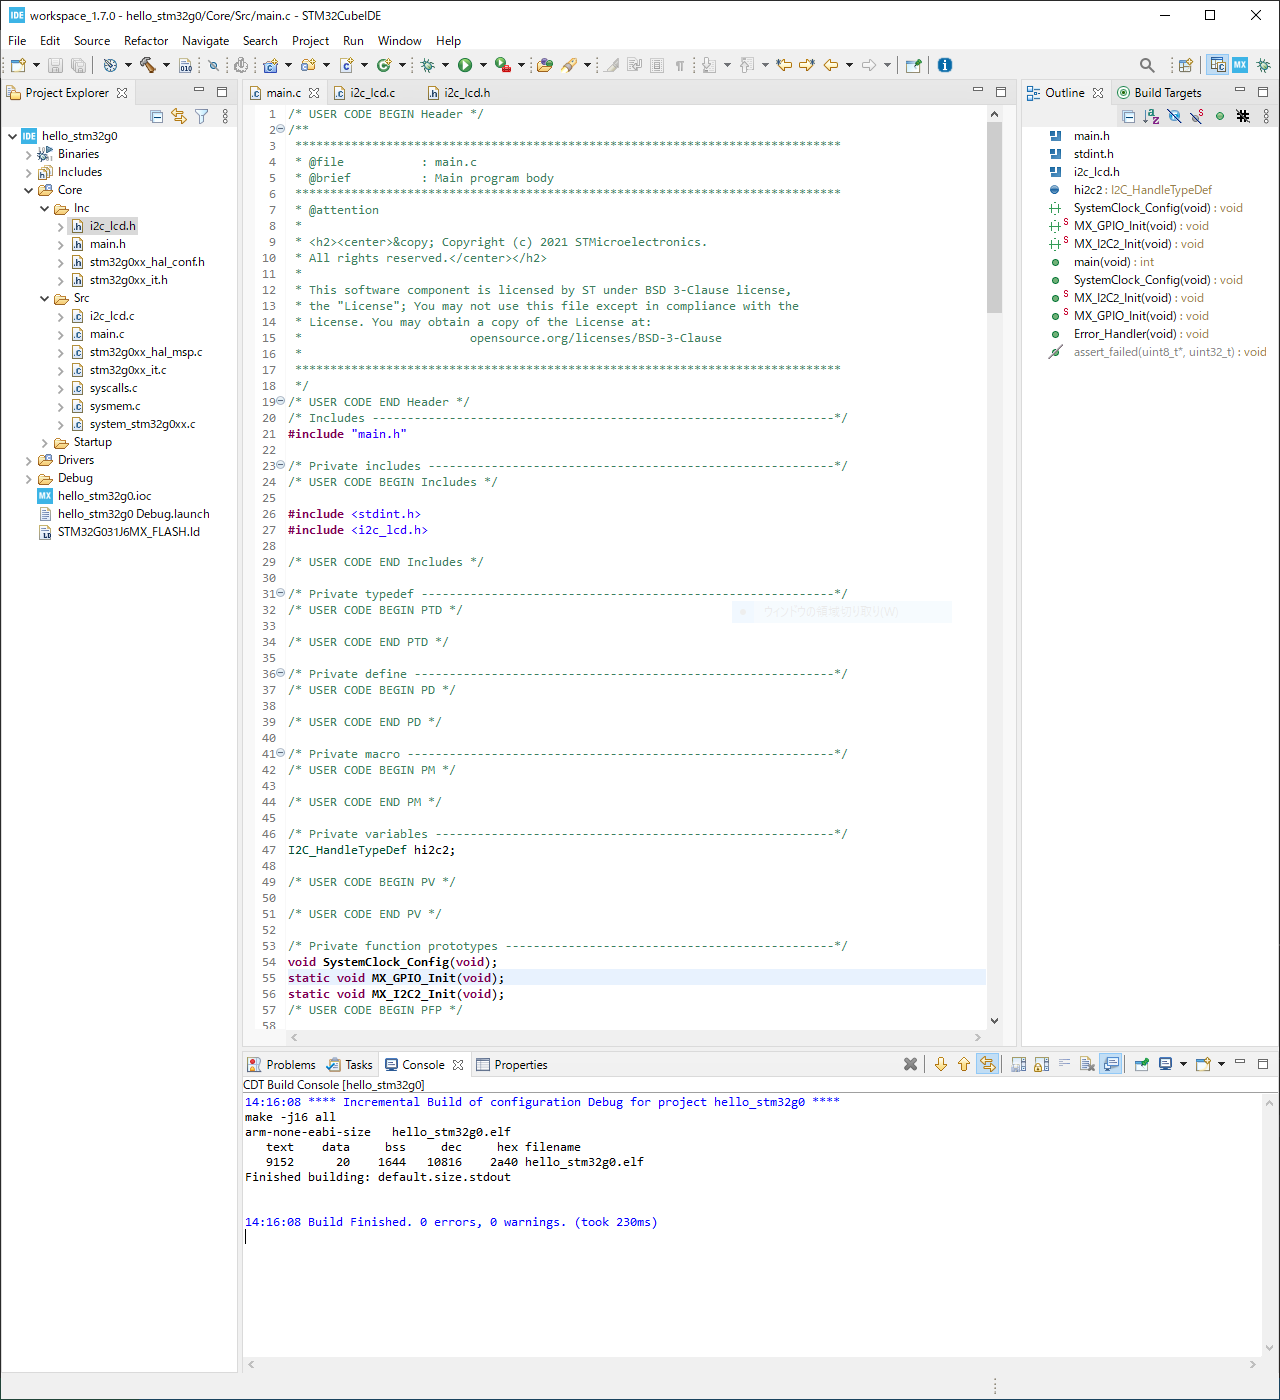
Task: Toggle the Console wrap lines button
Action: click(x=1064, y=1064)
